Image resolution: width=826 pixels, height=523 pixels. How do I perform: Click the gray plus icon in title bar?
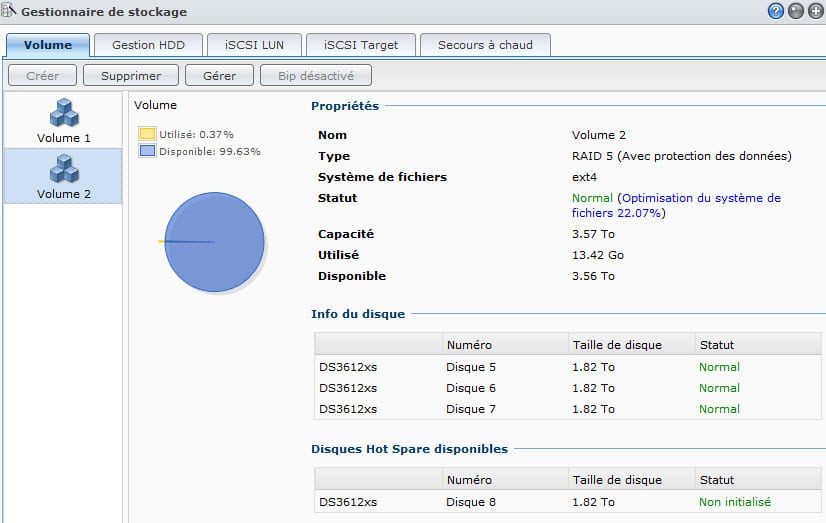(813, 12)
